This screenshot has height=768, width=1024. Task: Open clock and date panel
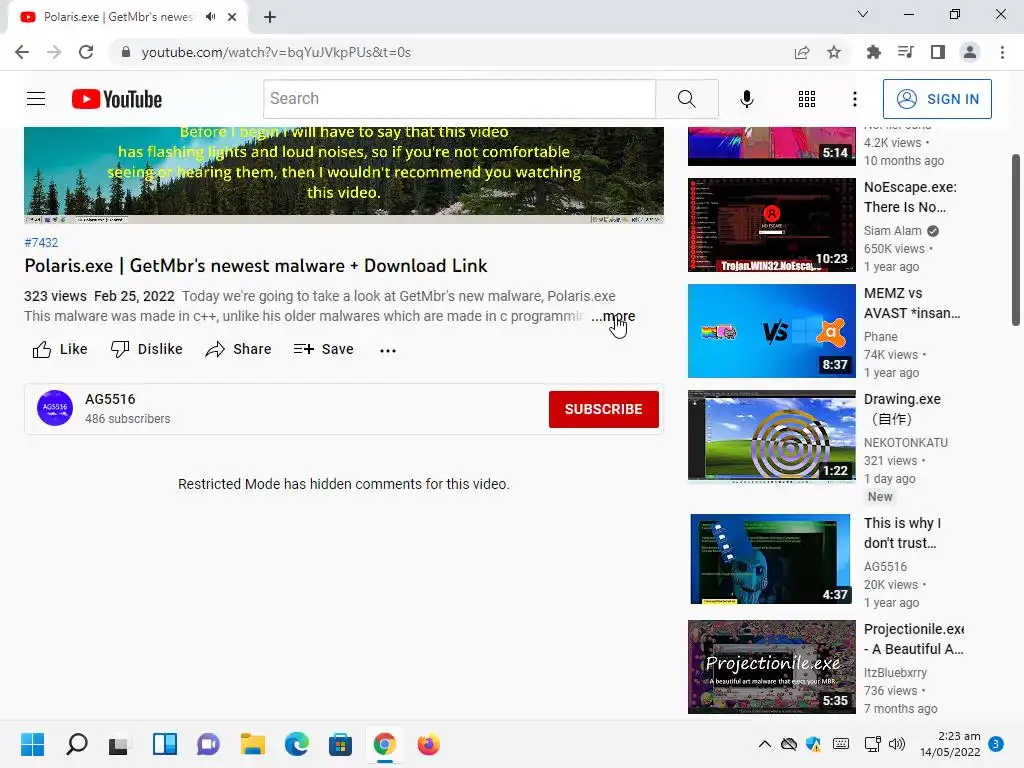[x=950, y=744]
